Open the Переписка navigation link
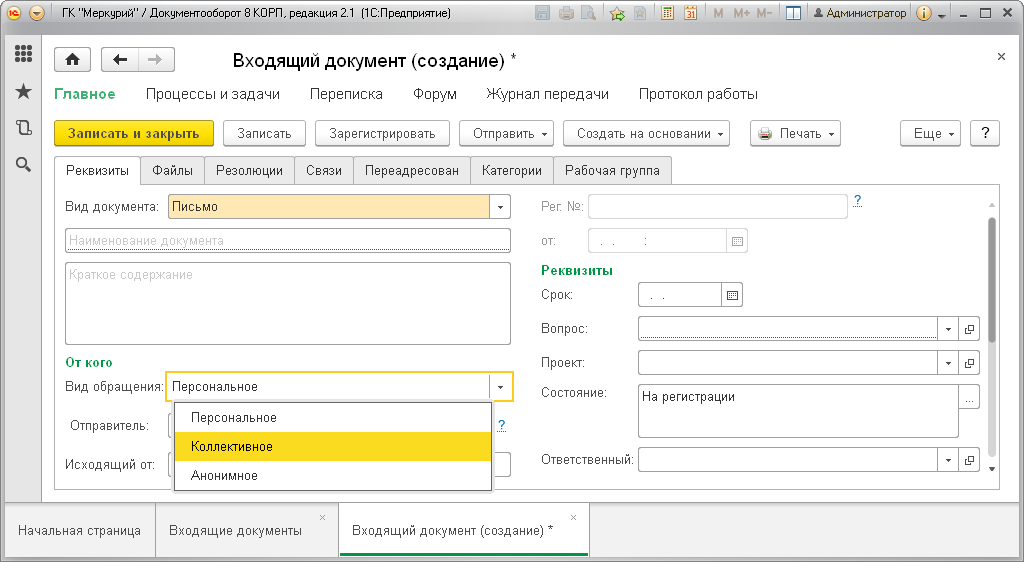The image size is (1024, 562). 346,94
